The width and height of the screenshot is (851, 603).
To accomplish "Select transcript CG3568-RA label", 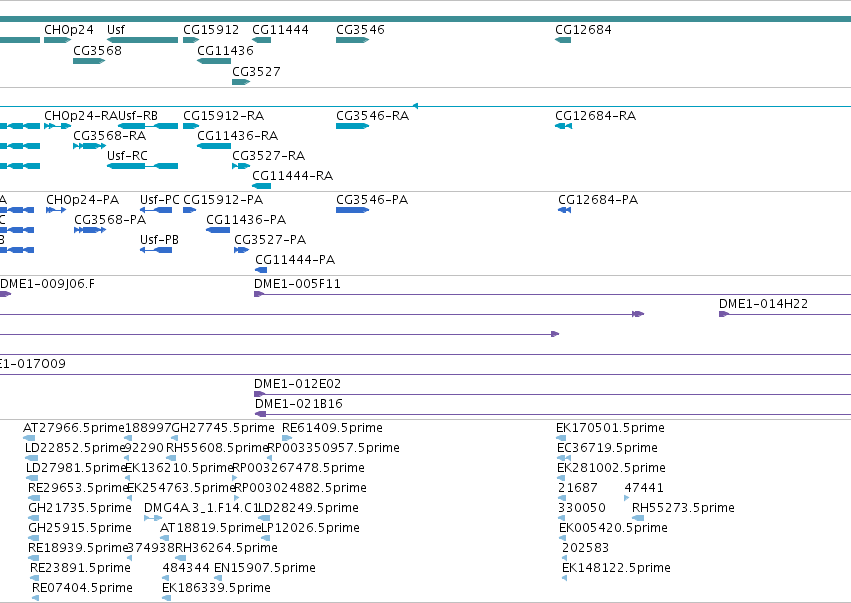I will pyautogui.click(x=110, y=136).
